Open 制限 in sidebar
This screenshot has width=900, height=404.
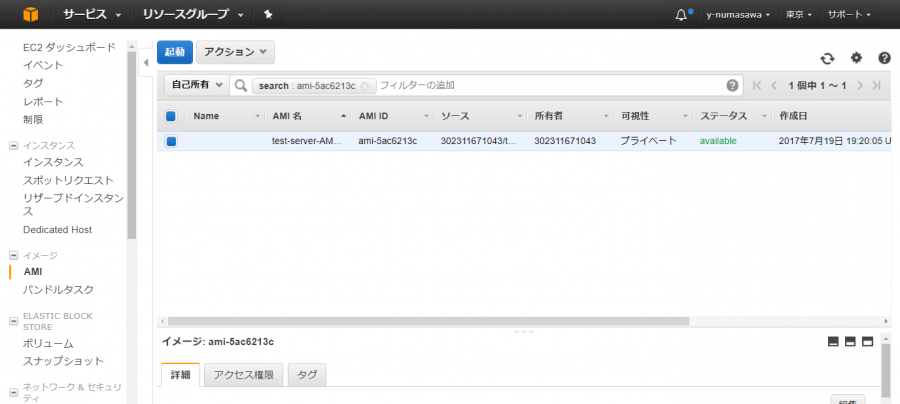point(33,120)
